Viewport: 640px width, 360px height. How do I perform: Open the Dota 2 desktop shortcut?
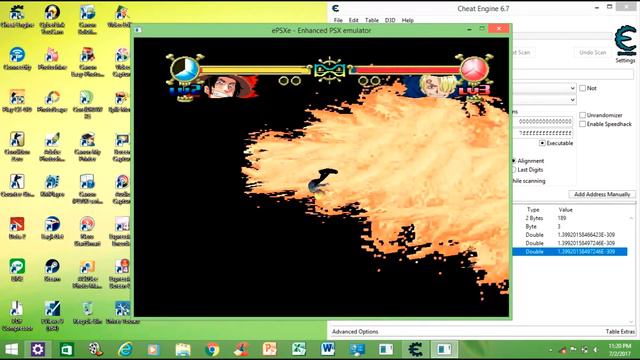17,228
